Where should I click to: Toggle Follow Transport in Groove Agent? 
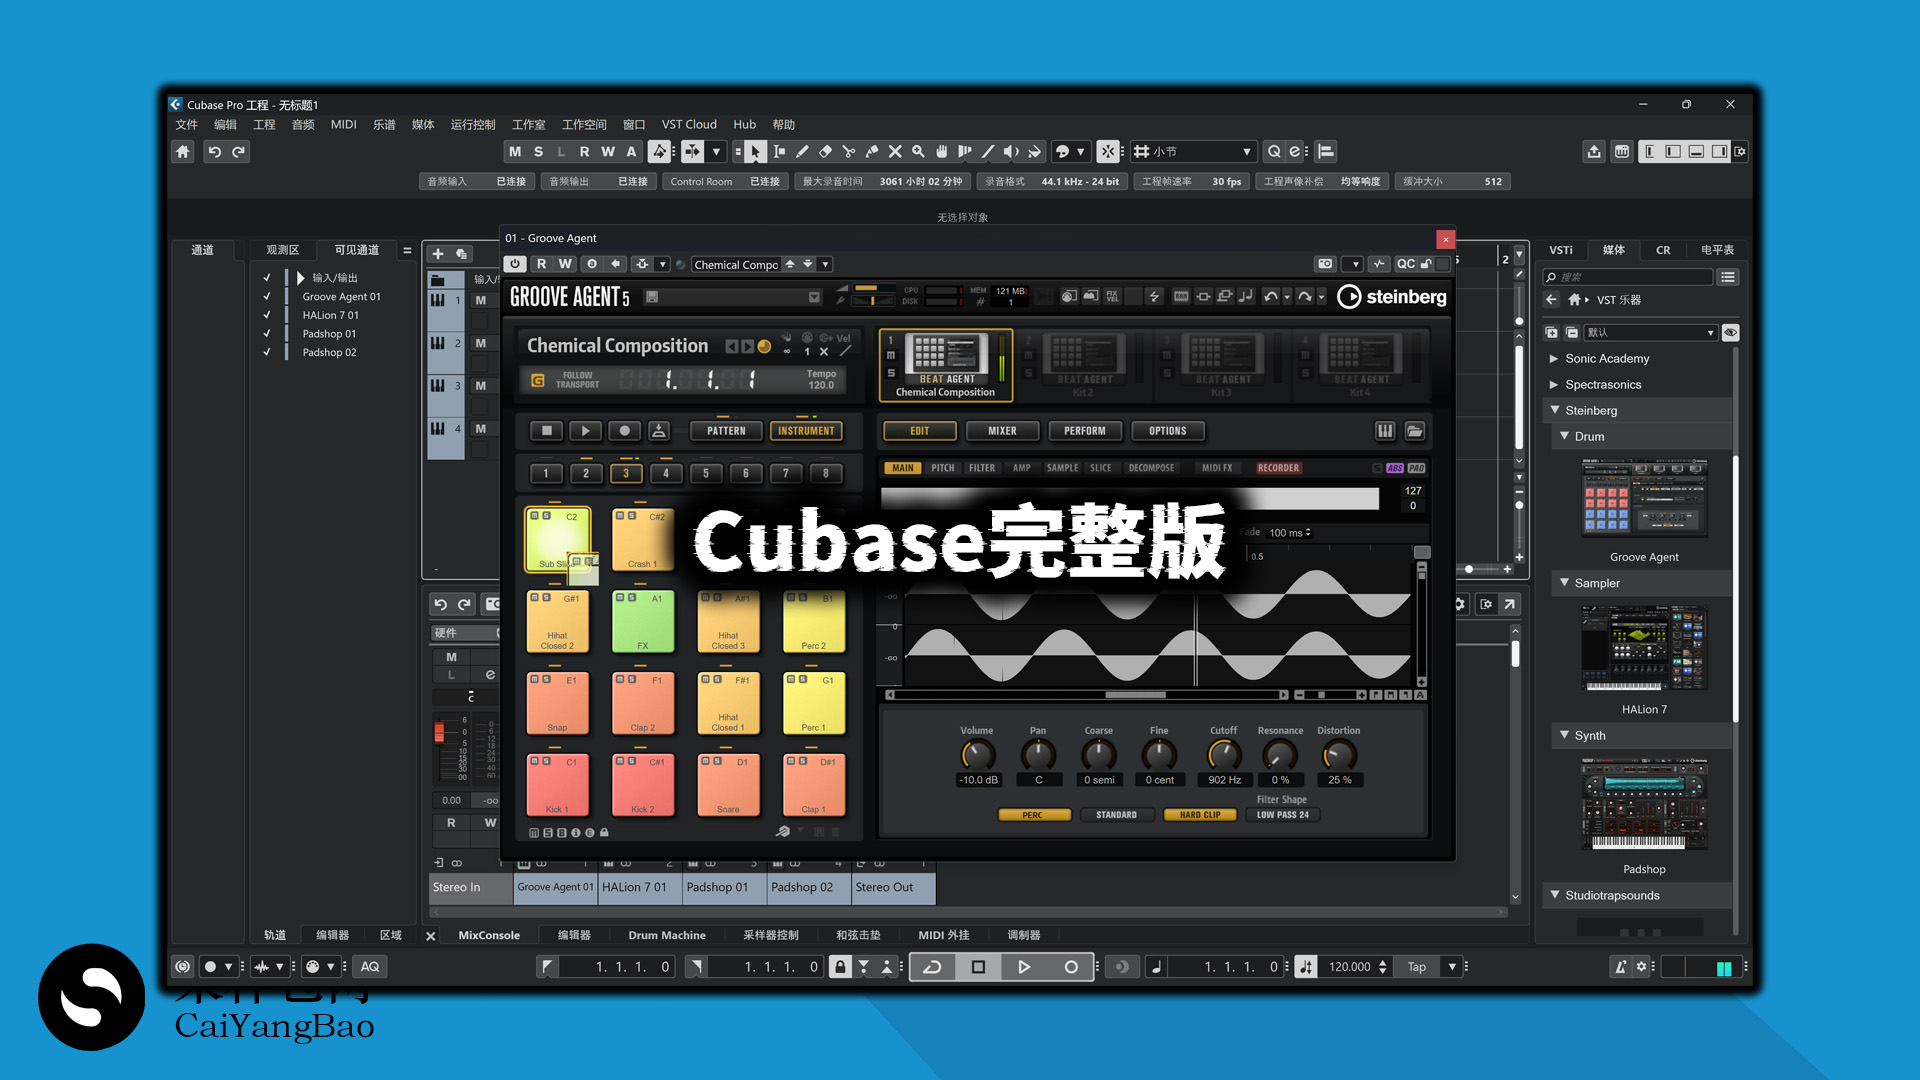tap(536, 380)
